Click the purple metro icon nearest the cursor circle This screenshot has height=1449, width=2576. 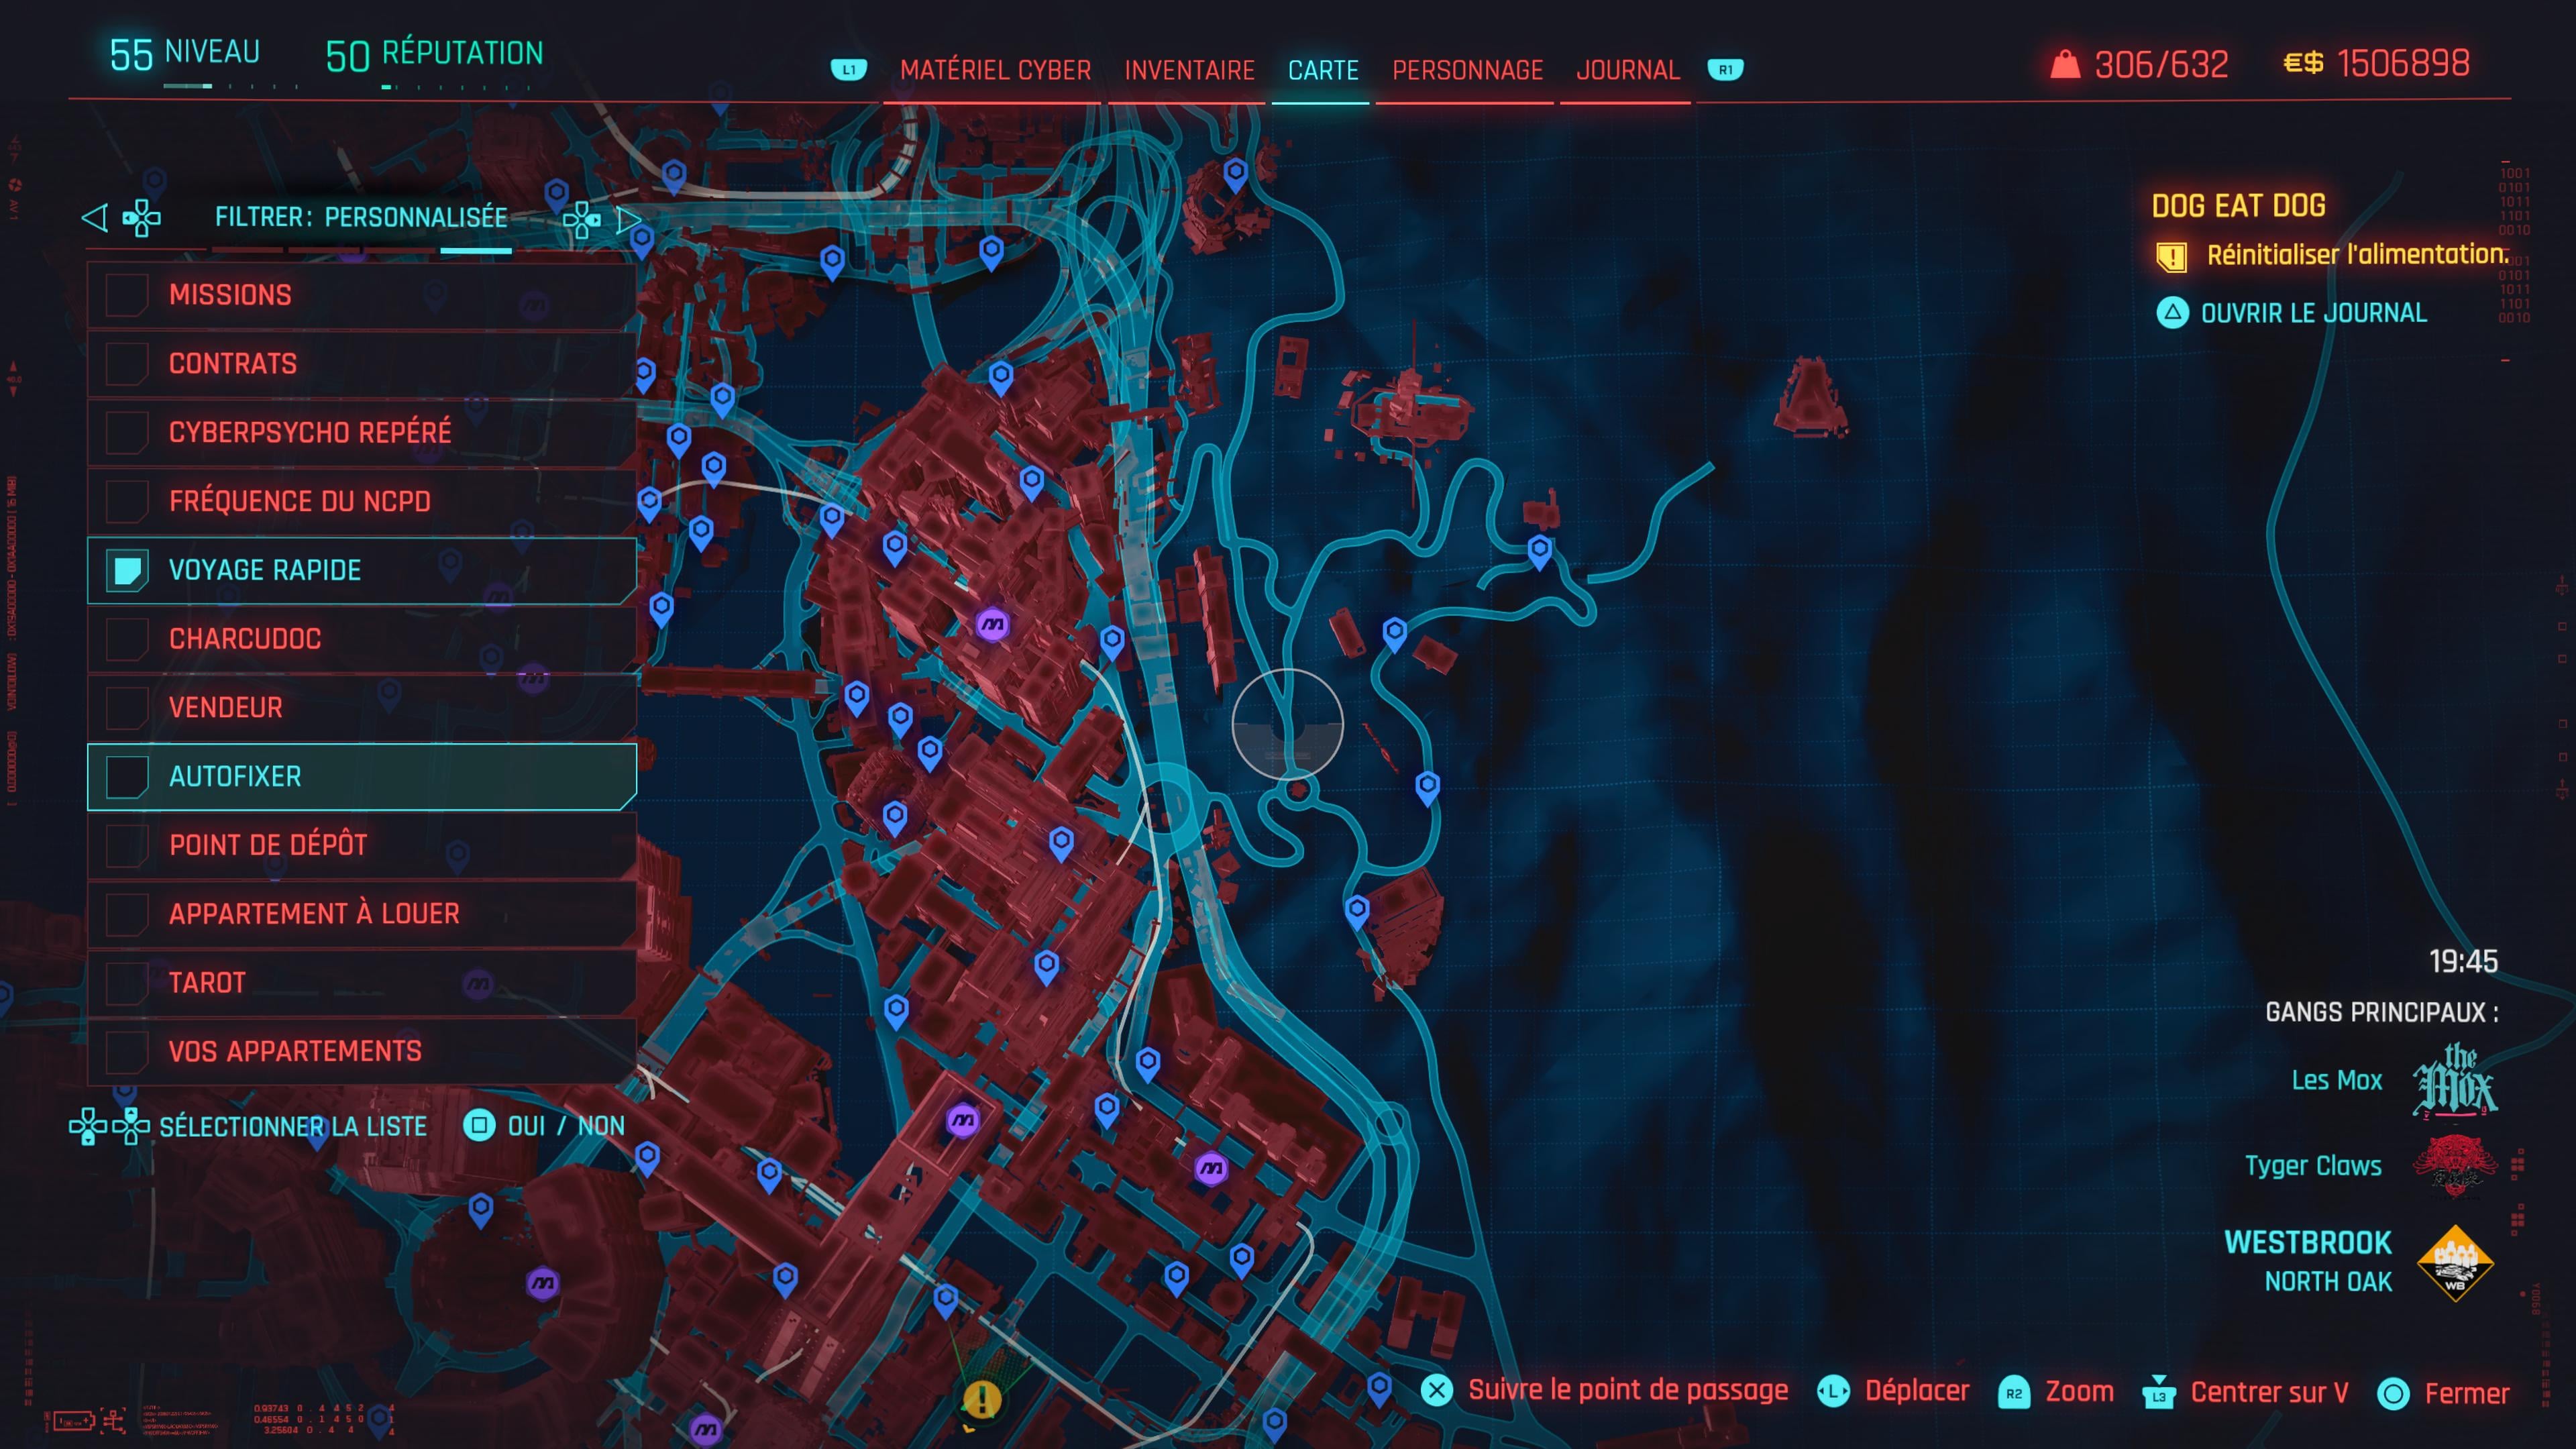[992, 625]
